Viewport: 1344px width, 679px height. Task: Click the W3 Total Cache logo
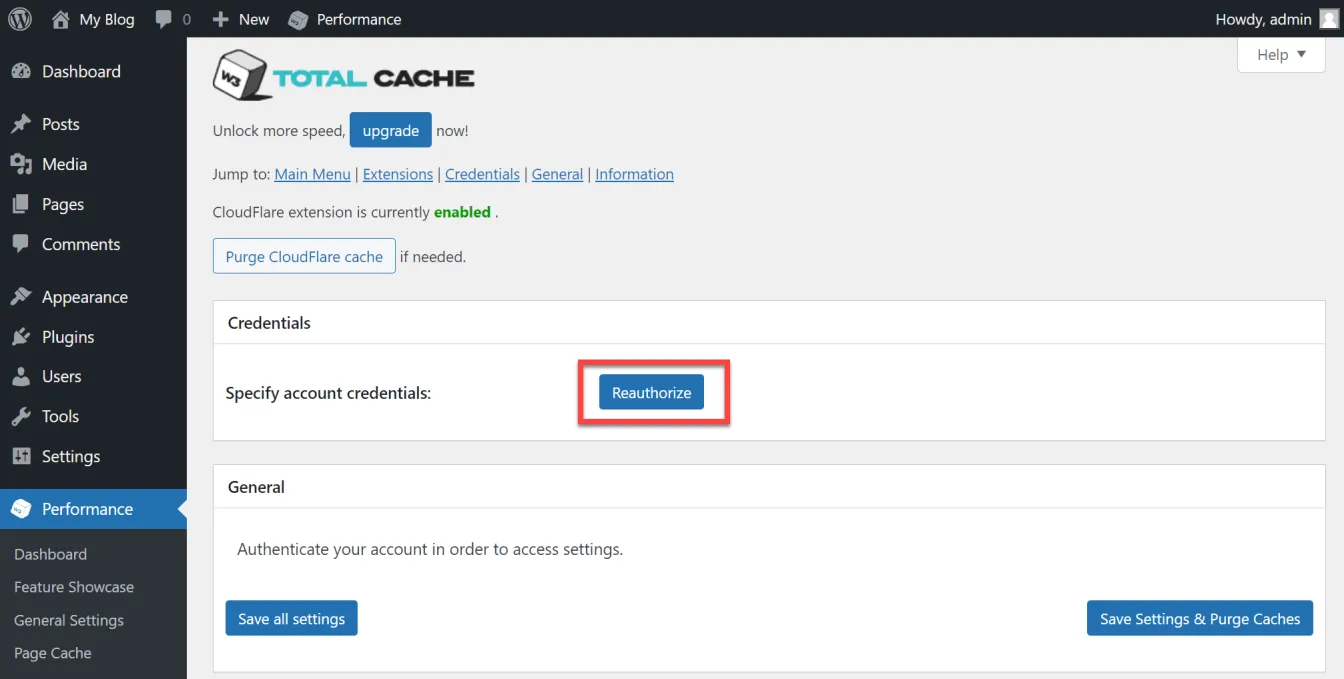pos(343,75)
